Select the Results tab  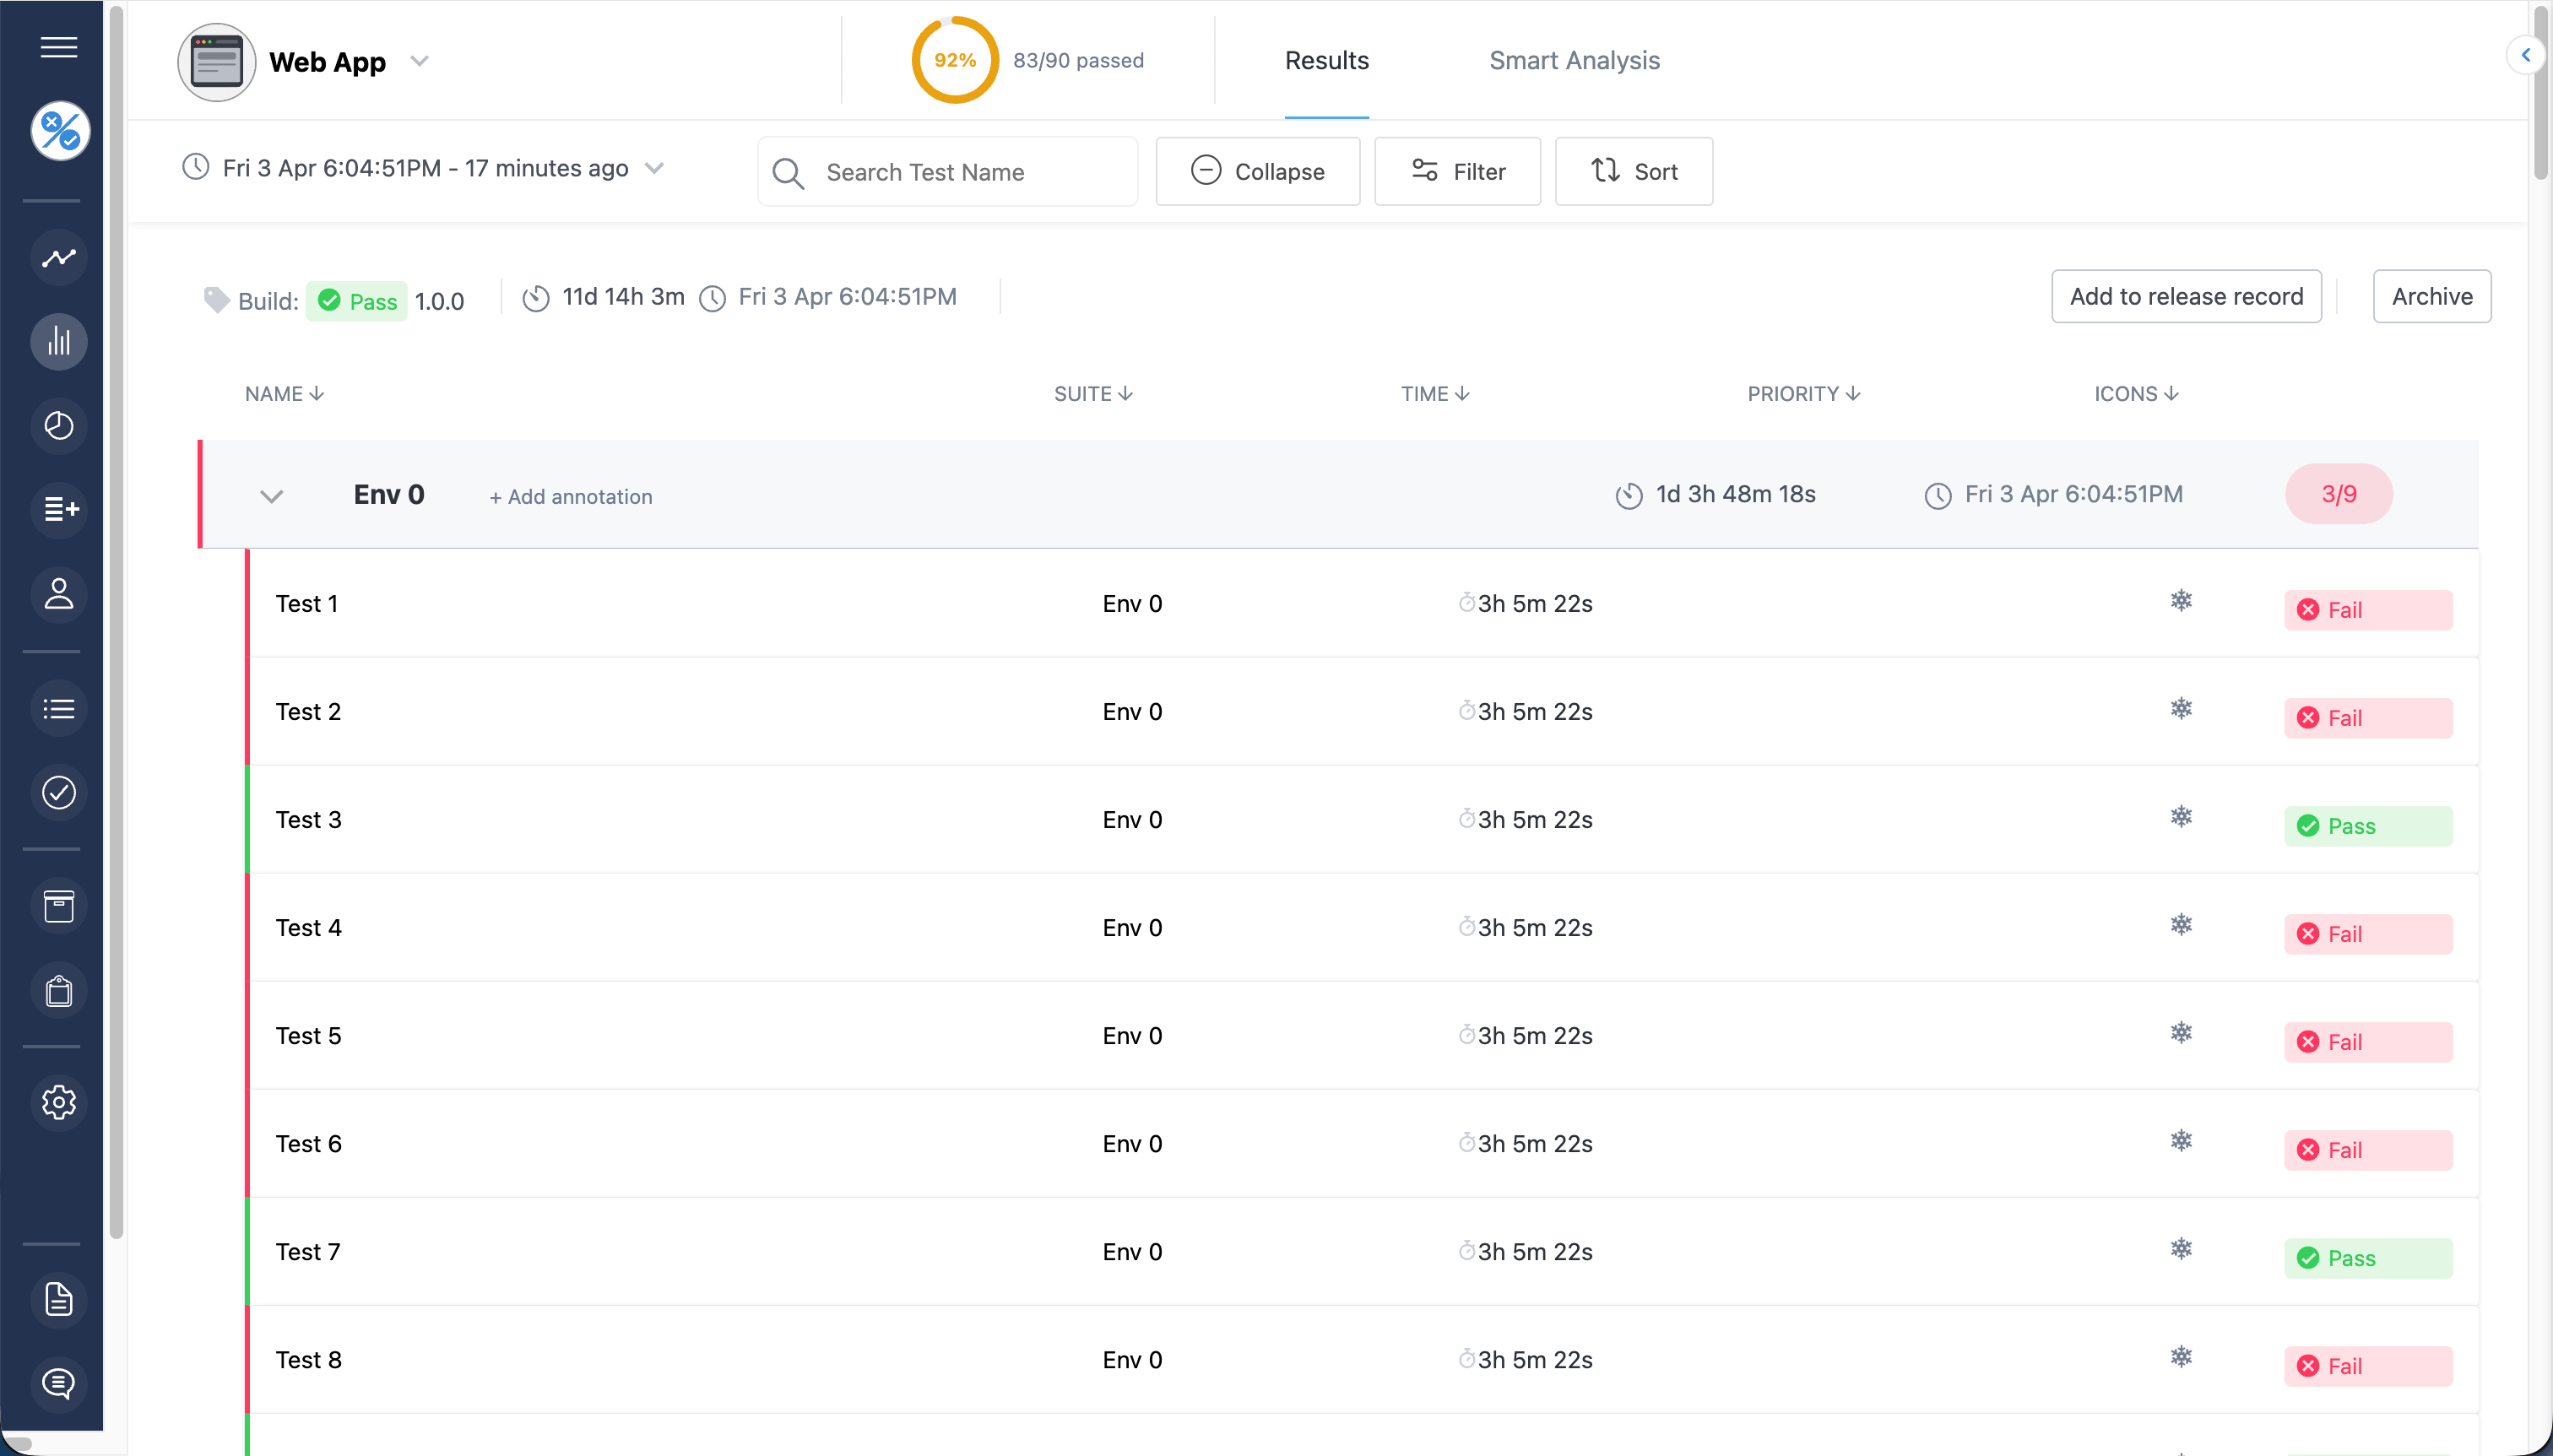tap(1326, 61)
